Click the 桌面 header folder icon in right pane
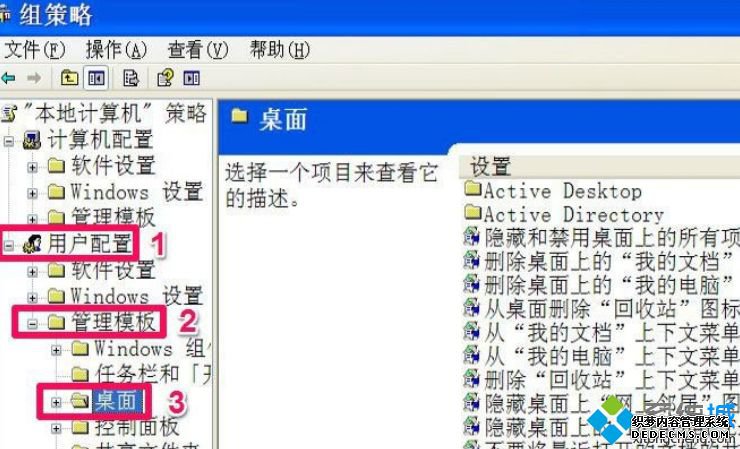 point(239,116)
